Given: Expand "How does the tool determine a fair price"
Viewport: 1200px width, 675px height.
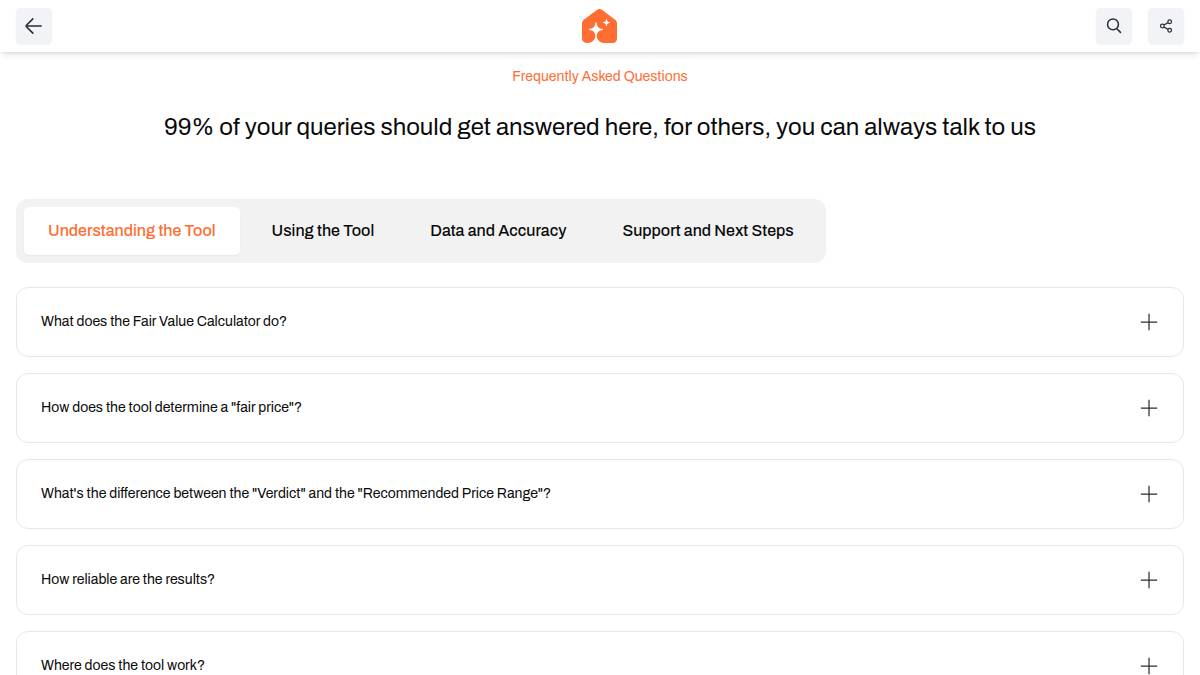Looking at the screenshot, I should pos(171,408).
